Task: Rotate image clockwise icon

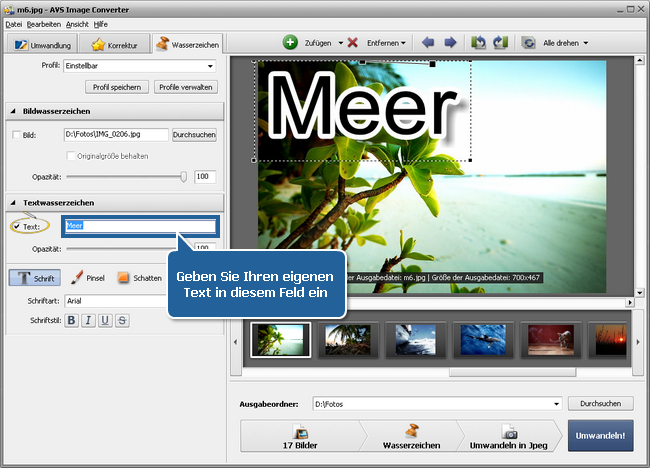Action: [x=500, y=42]
